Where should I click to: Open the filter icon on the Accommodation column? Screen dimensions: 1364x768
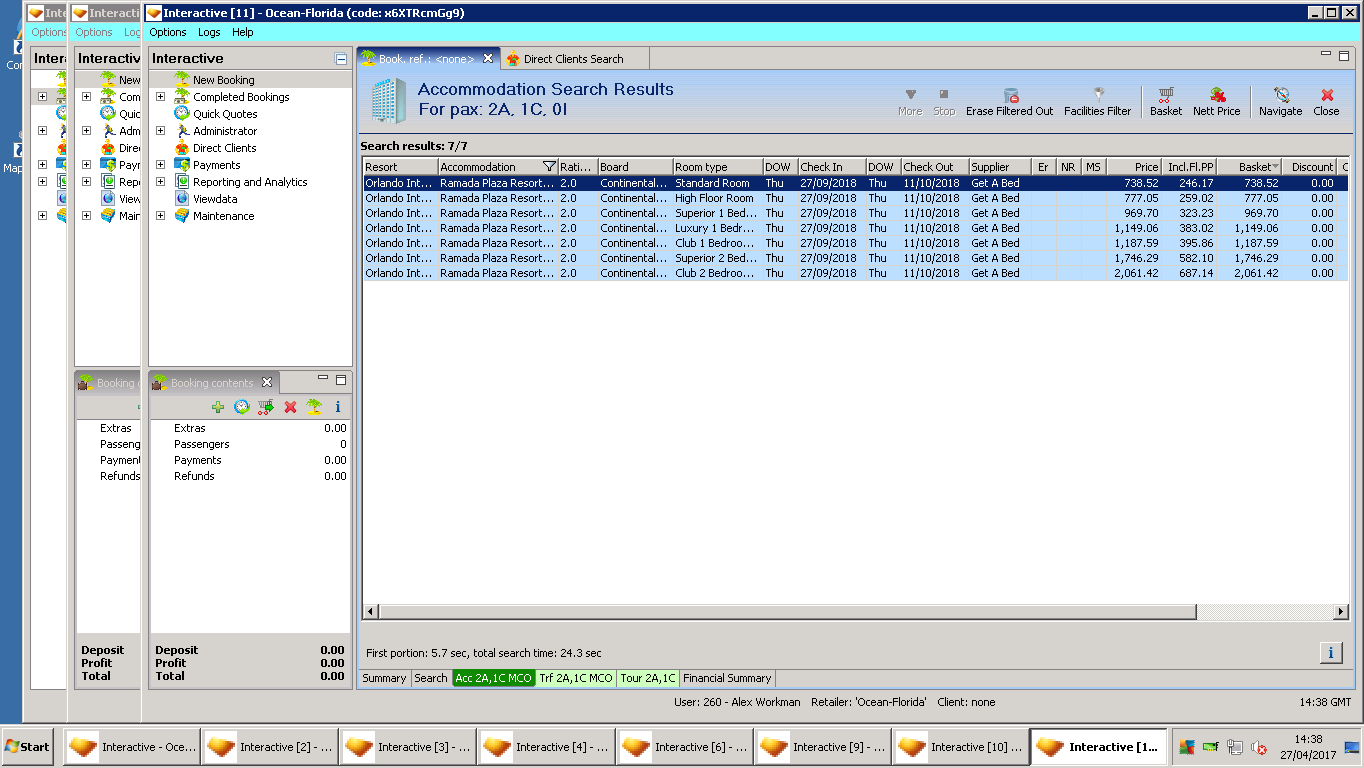click(549, 167)
